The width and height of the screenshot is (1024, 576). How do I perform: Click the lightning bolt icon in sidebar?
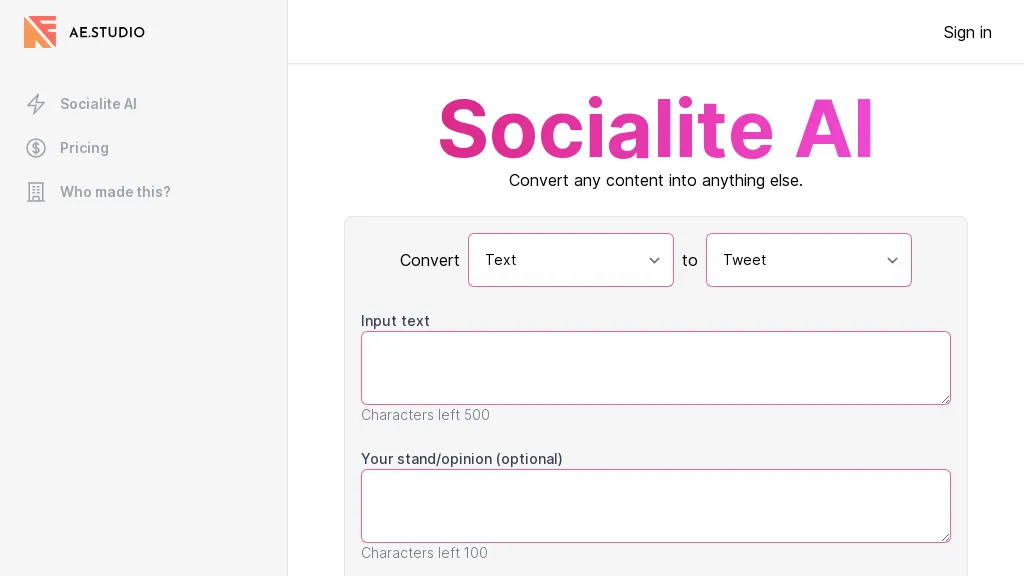click(36, 104)
